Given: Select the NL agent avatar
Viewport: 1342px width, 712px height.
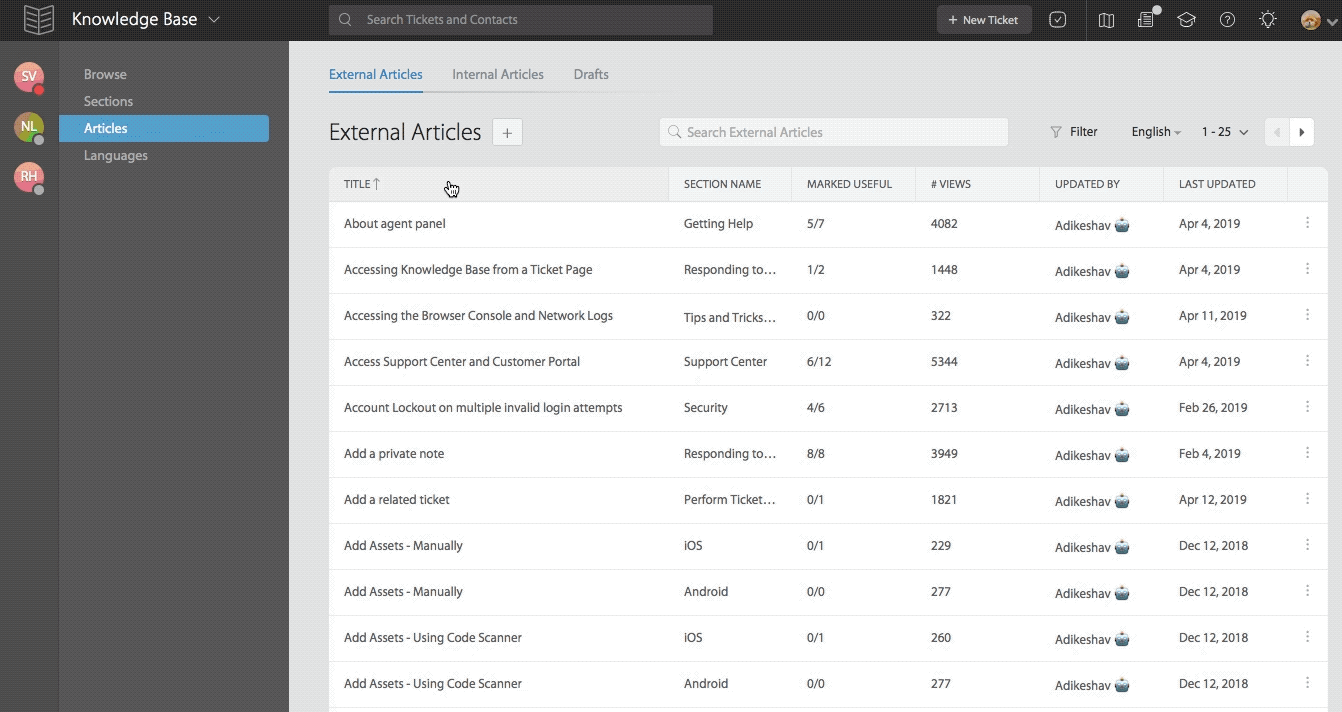Looking at the screenshot, I should (29, 127).
